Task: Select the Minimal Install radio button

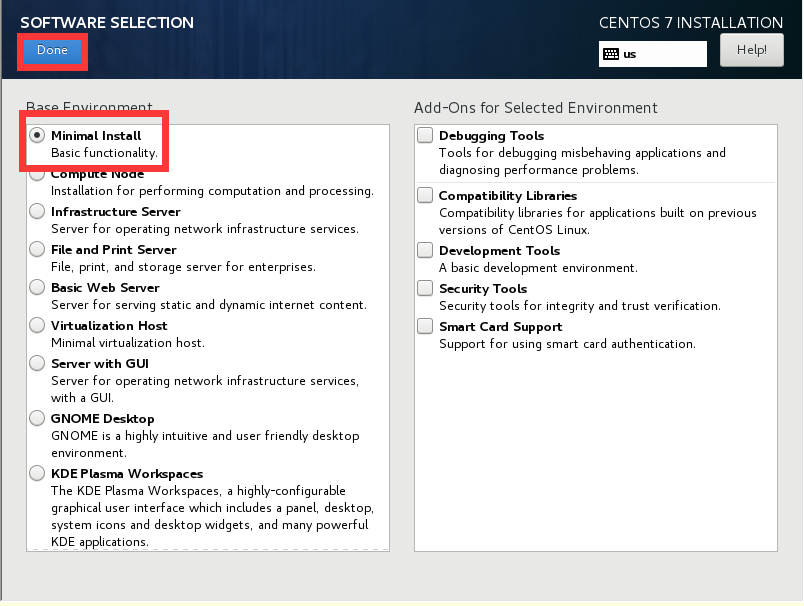Action: pyautogui.click(x=38, y=136)
